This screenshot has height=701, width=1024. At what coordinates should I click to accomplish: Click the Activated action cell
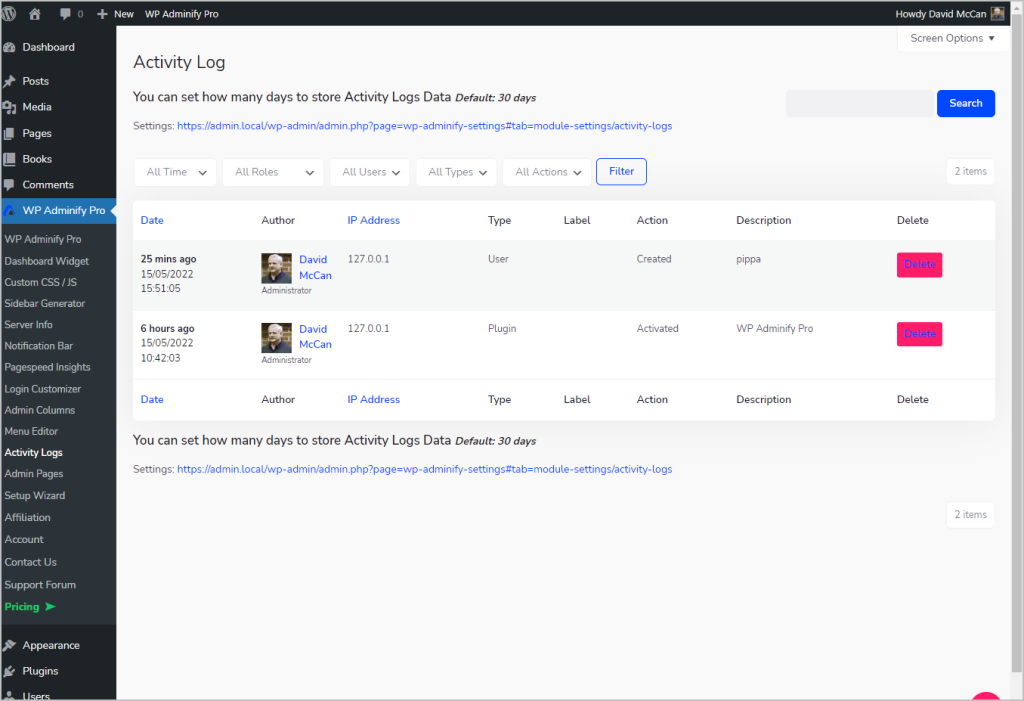658,329
